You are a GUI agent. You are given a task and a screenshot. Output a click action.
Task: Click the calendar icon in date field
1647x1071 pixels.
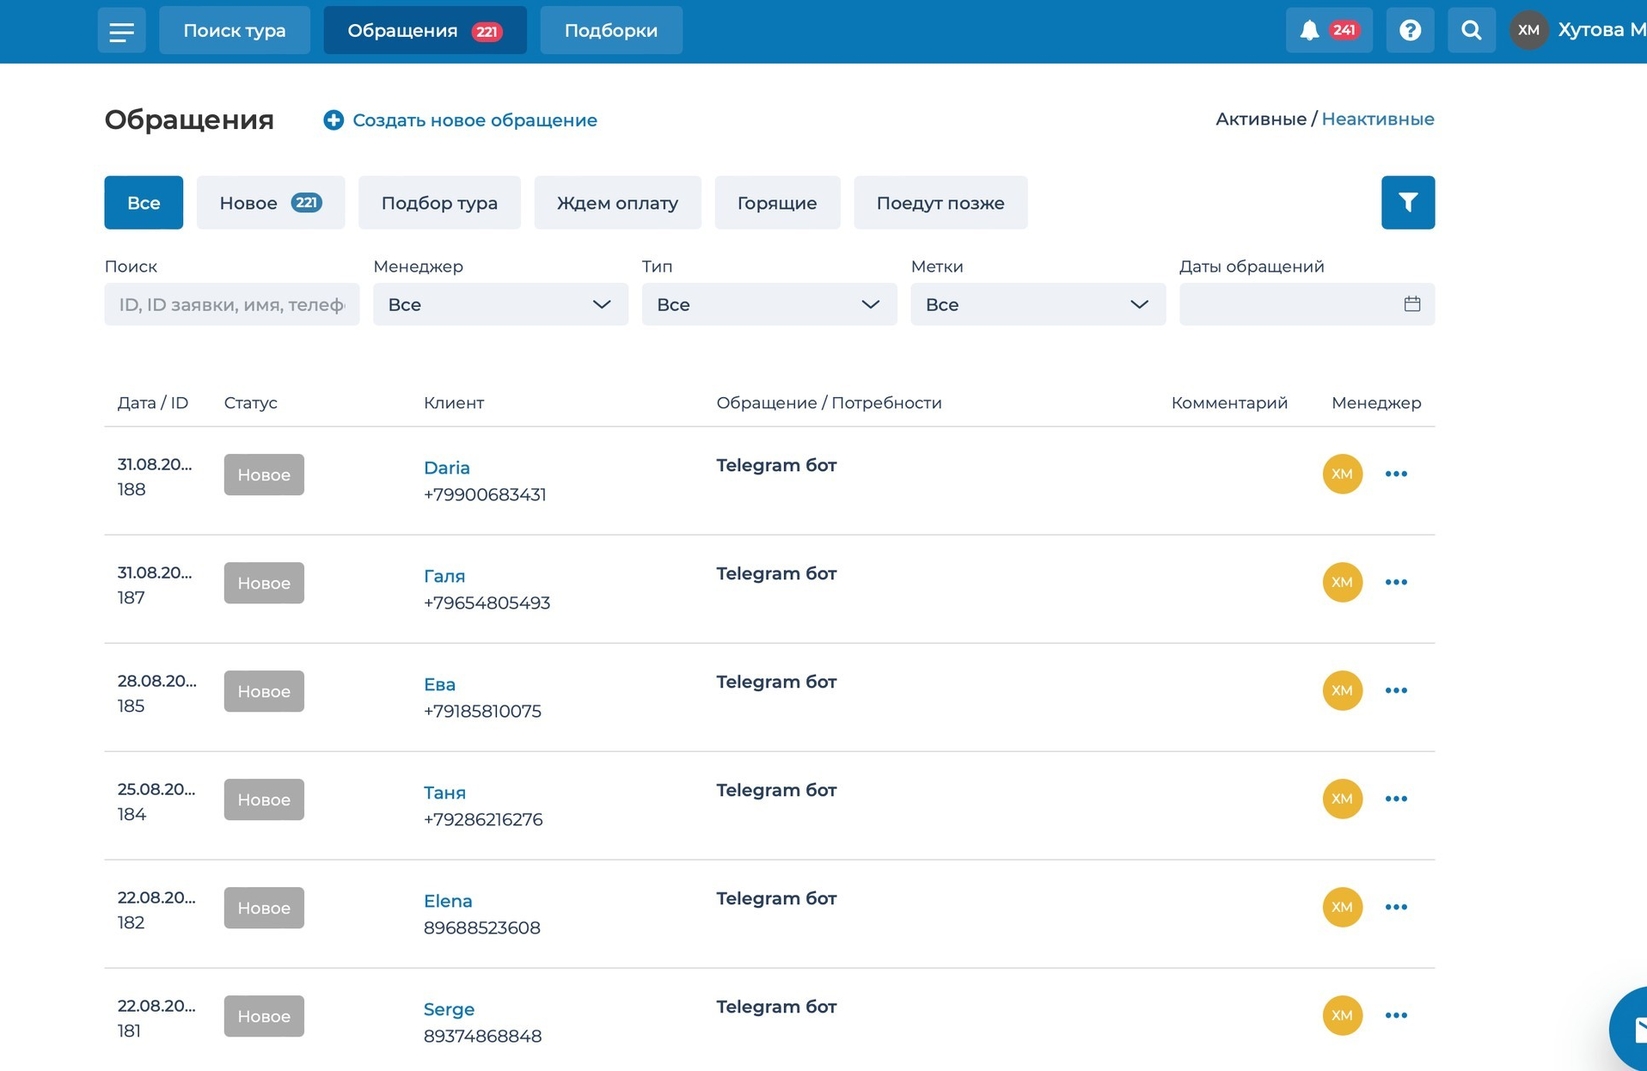1411,304
